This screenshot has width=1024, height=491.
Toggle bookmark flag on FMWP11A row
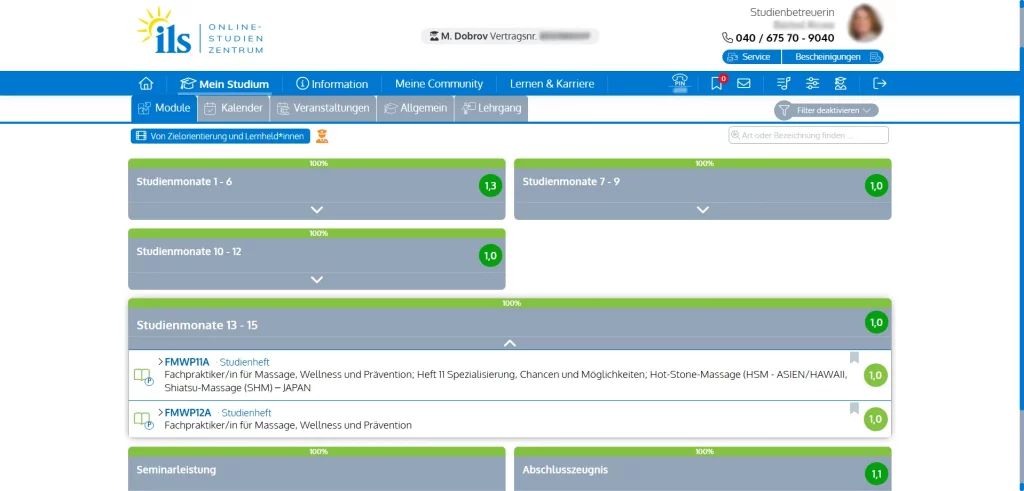pos(854,358)
